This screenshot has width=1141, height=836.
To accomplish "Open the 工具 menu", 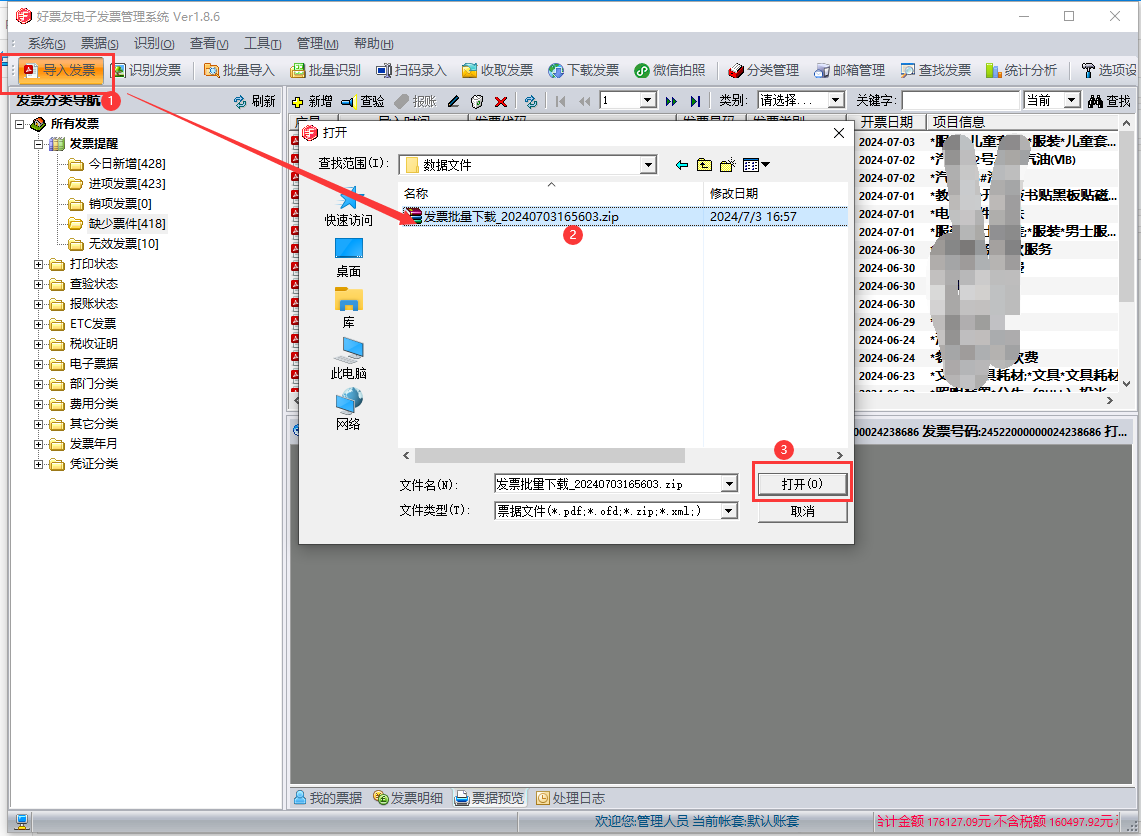I will tap(263, 44).
